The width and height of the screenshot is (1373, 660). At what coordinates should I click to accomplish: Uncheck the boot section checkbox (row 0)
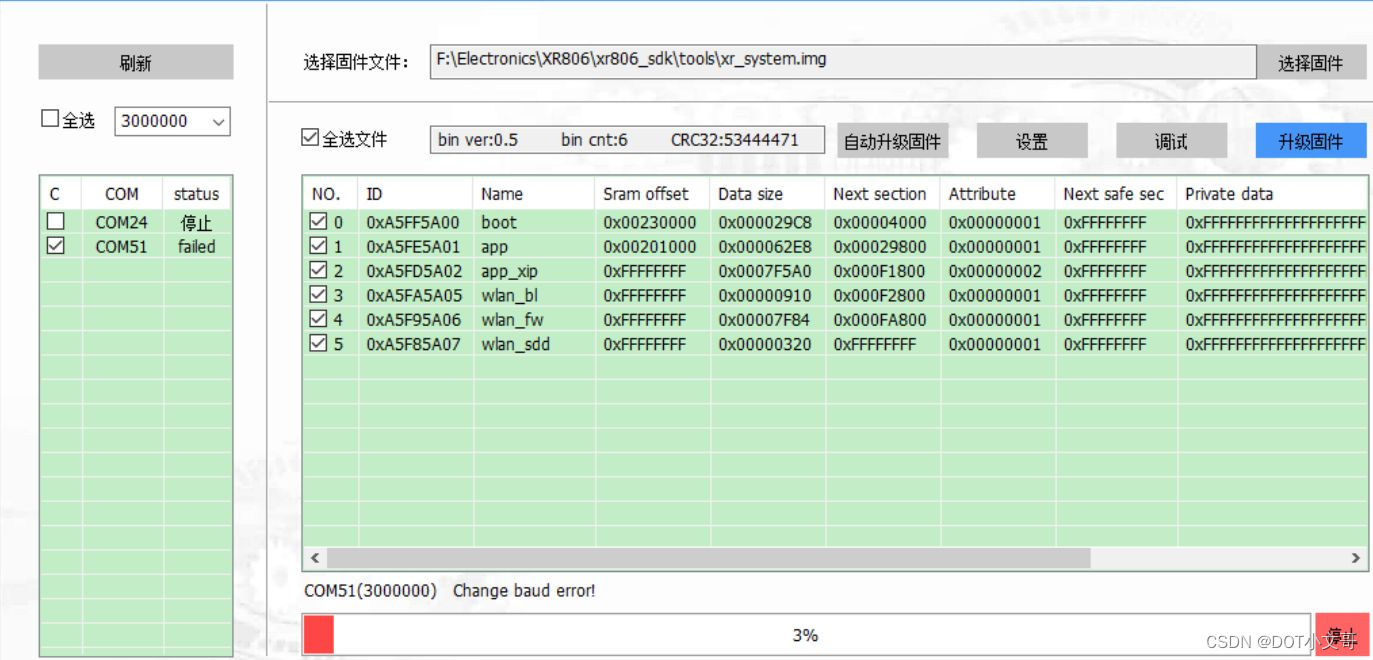[x=318, y=221]
